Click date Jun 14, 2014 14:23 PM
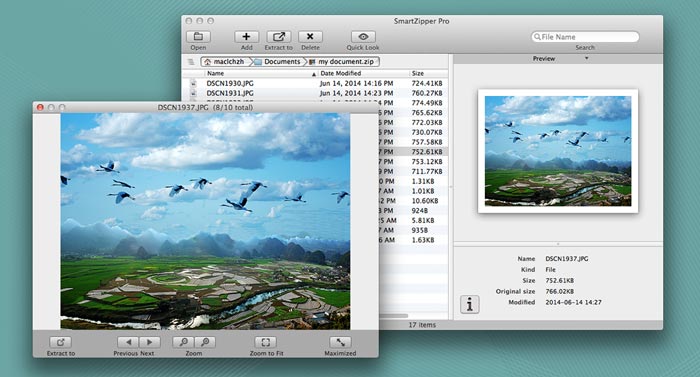The height and width of the screenshot is (377, 700). click(x=356, y=93)
